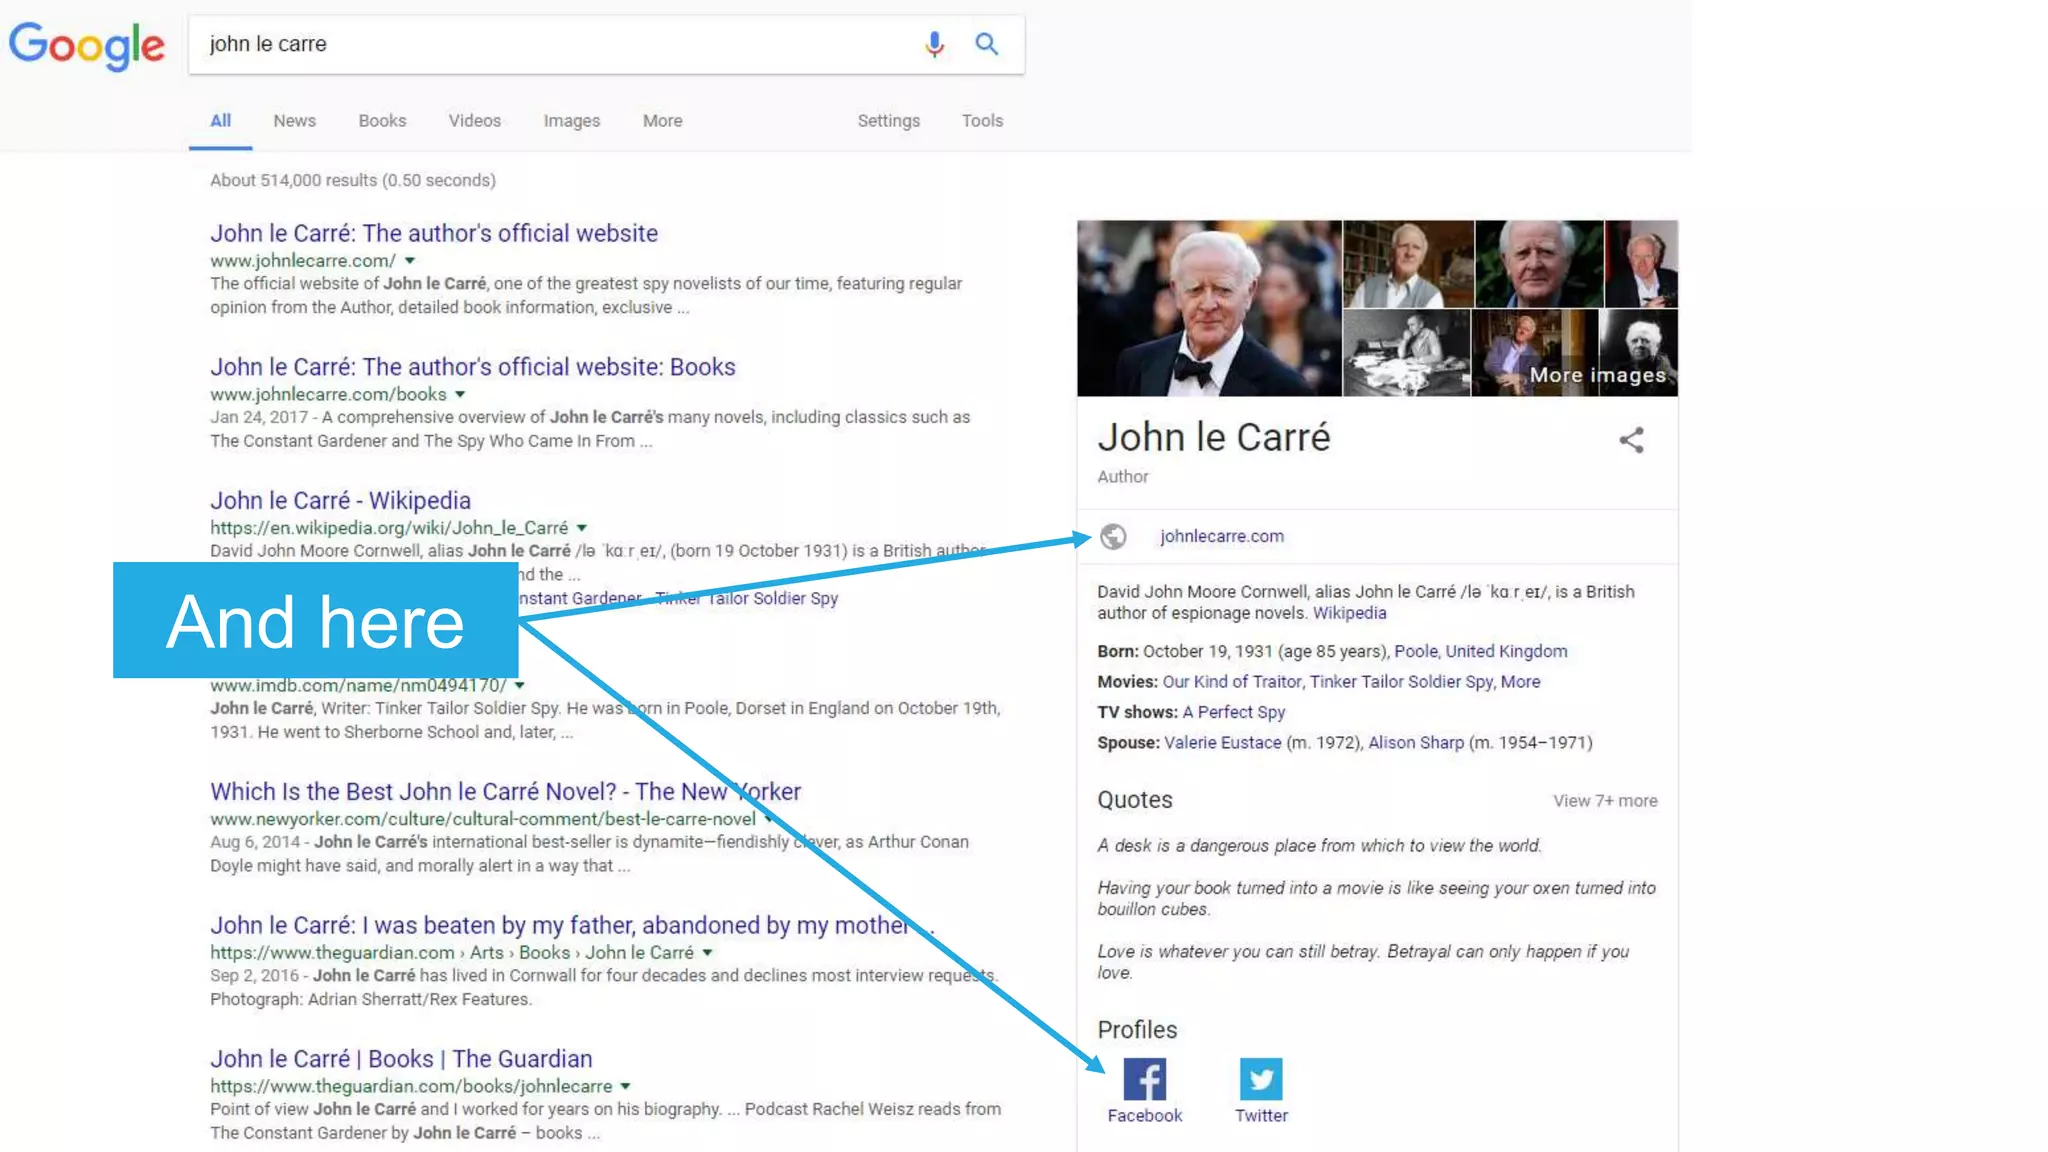Expand dropdown arrow next to www.johnlecarre.com/
The image size is (2048, 1152).
point(410,261)
